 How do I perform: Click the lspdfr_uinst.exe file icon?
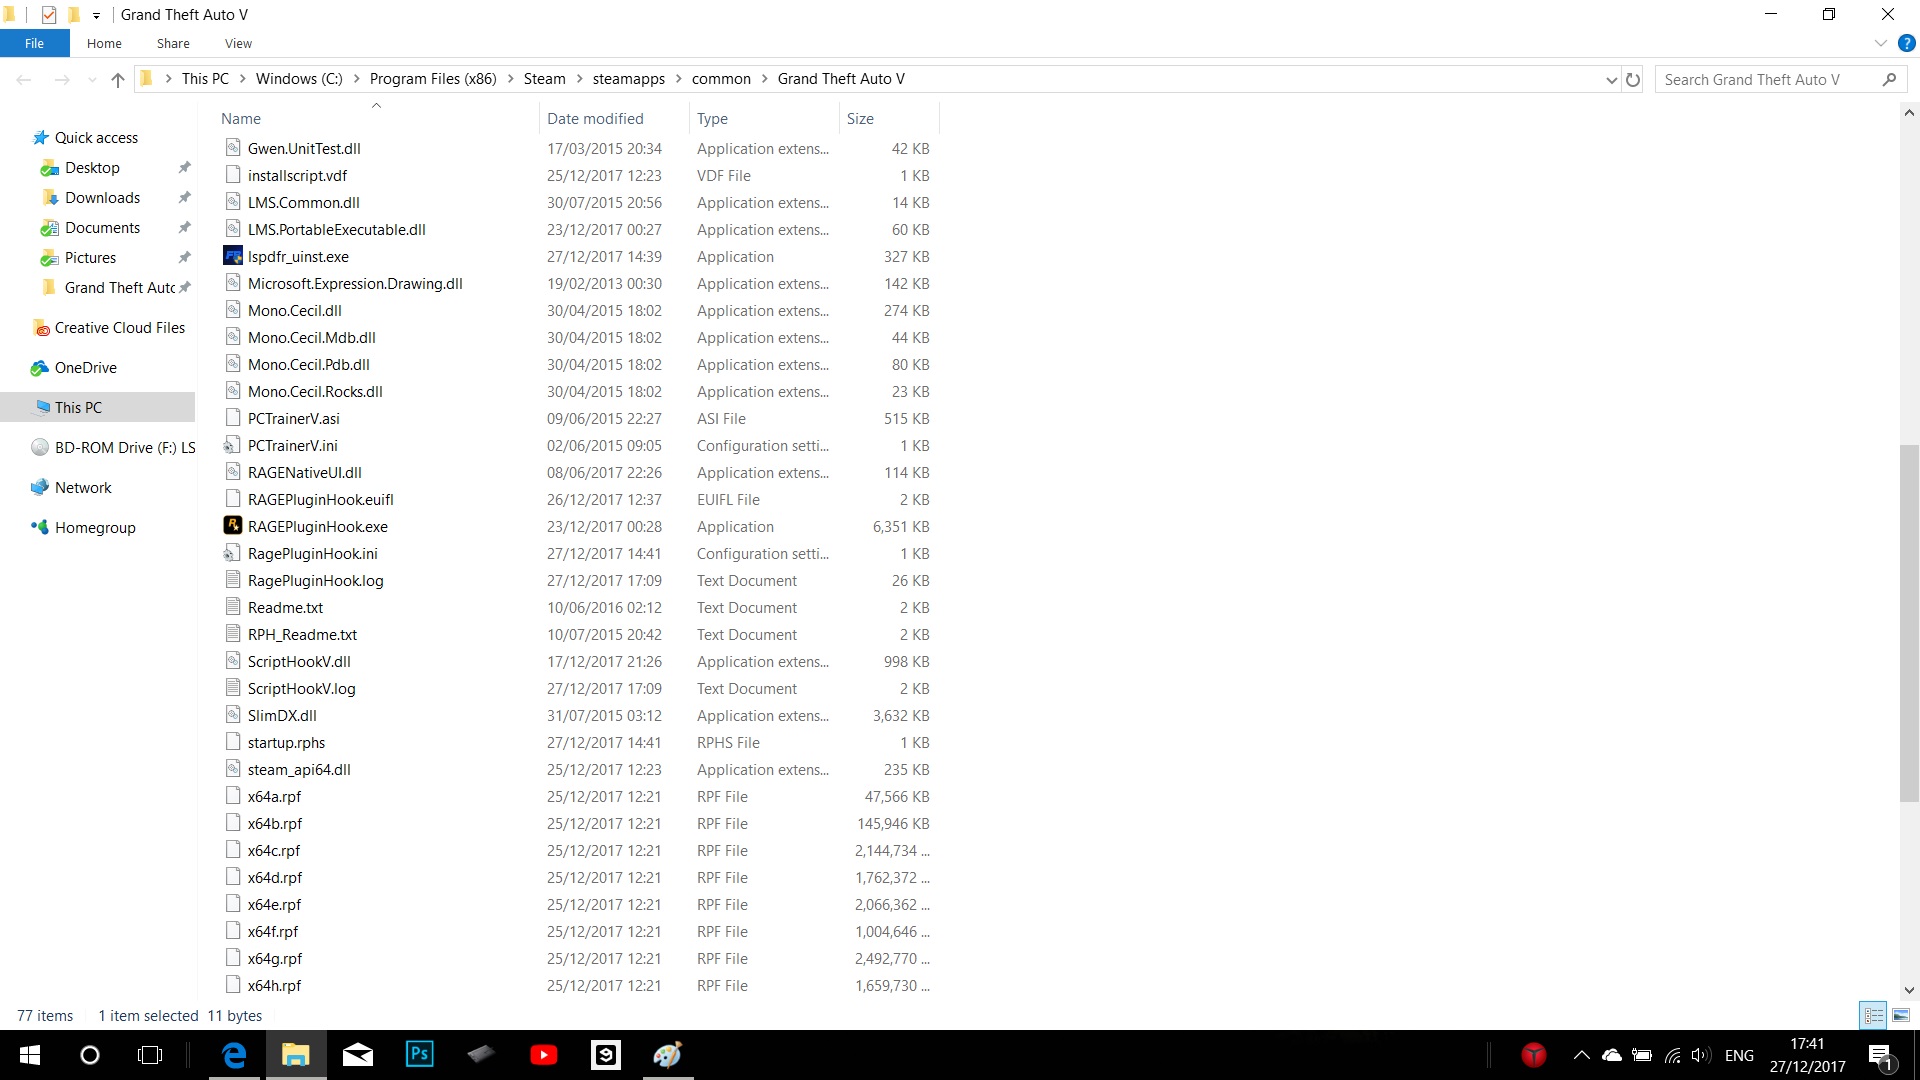tap(233, 256)
